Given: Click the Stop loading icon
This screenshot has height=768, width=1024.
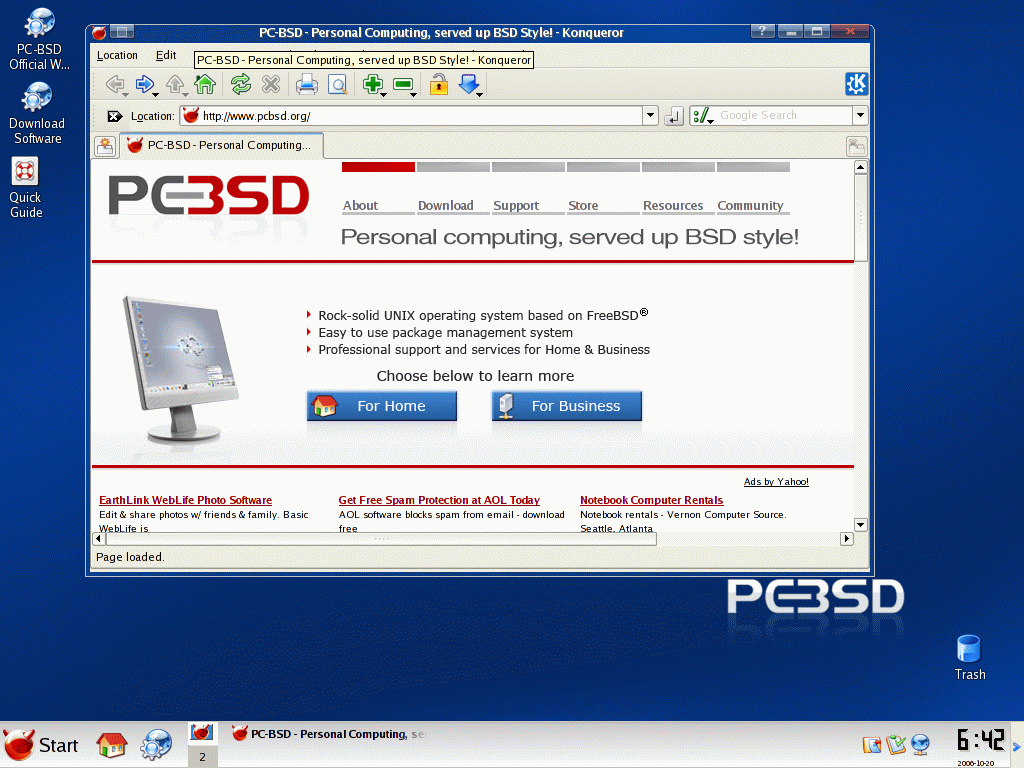Looking at the screenshot, I should [271, 84].
